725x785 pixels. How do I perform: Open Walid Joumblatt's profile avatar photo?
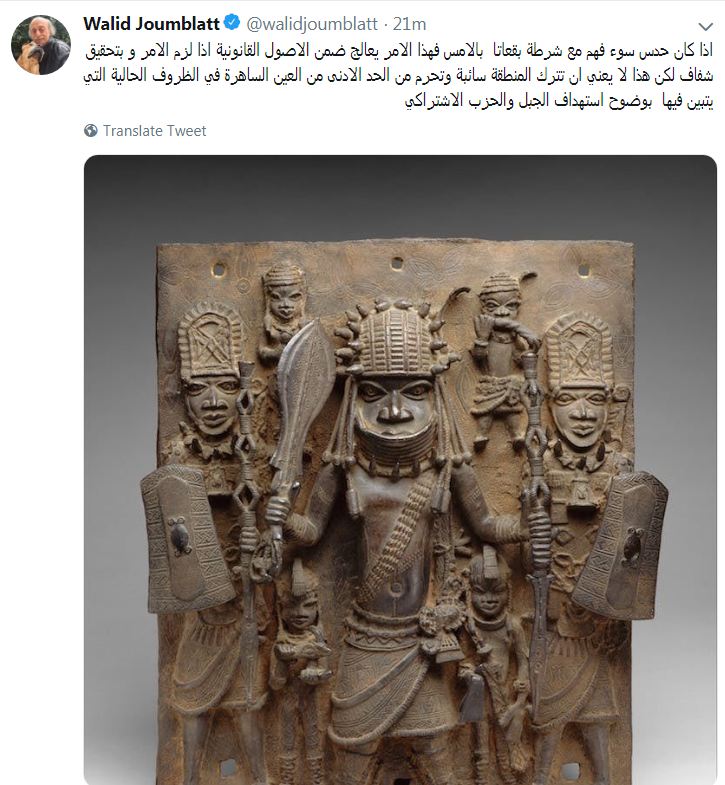click(x=41, y=45)
